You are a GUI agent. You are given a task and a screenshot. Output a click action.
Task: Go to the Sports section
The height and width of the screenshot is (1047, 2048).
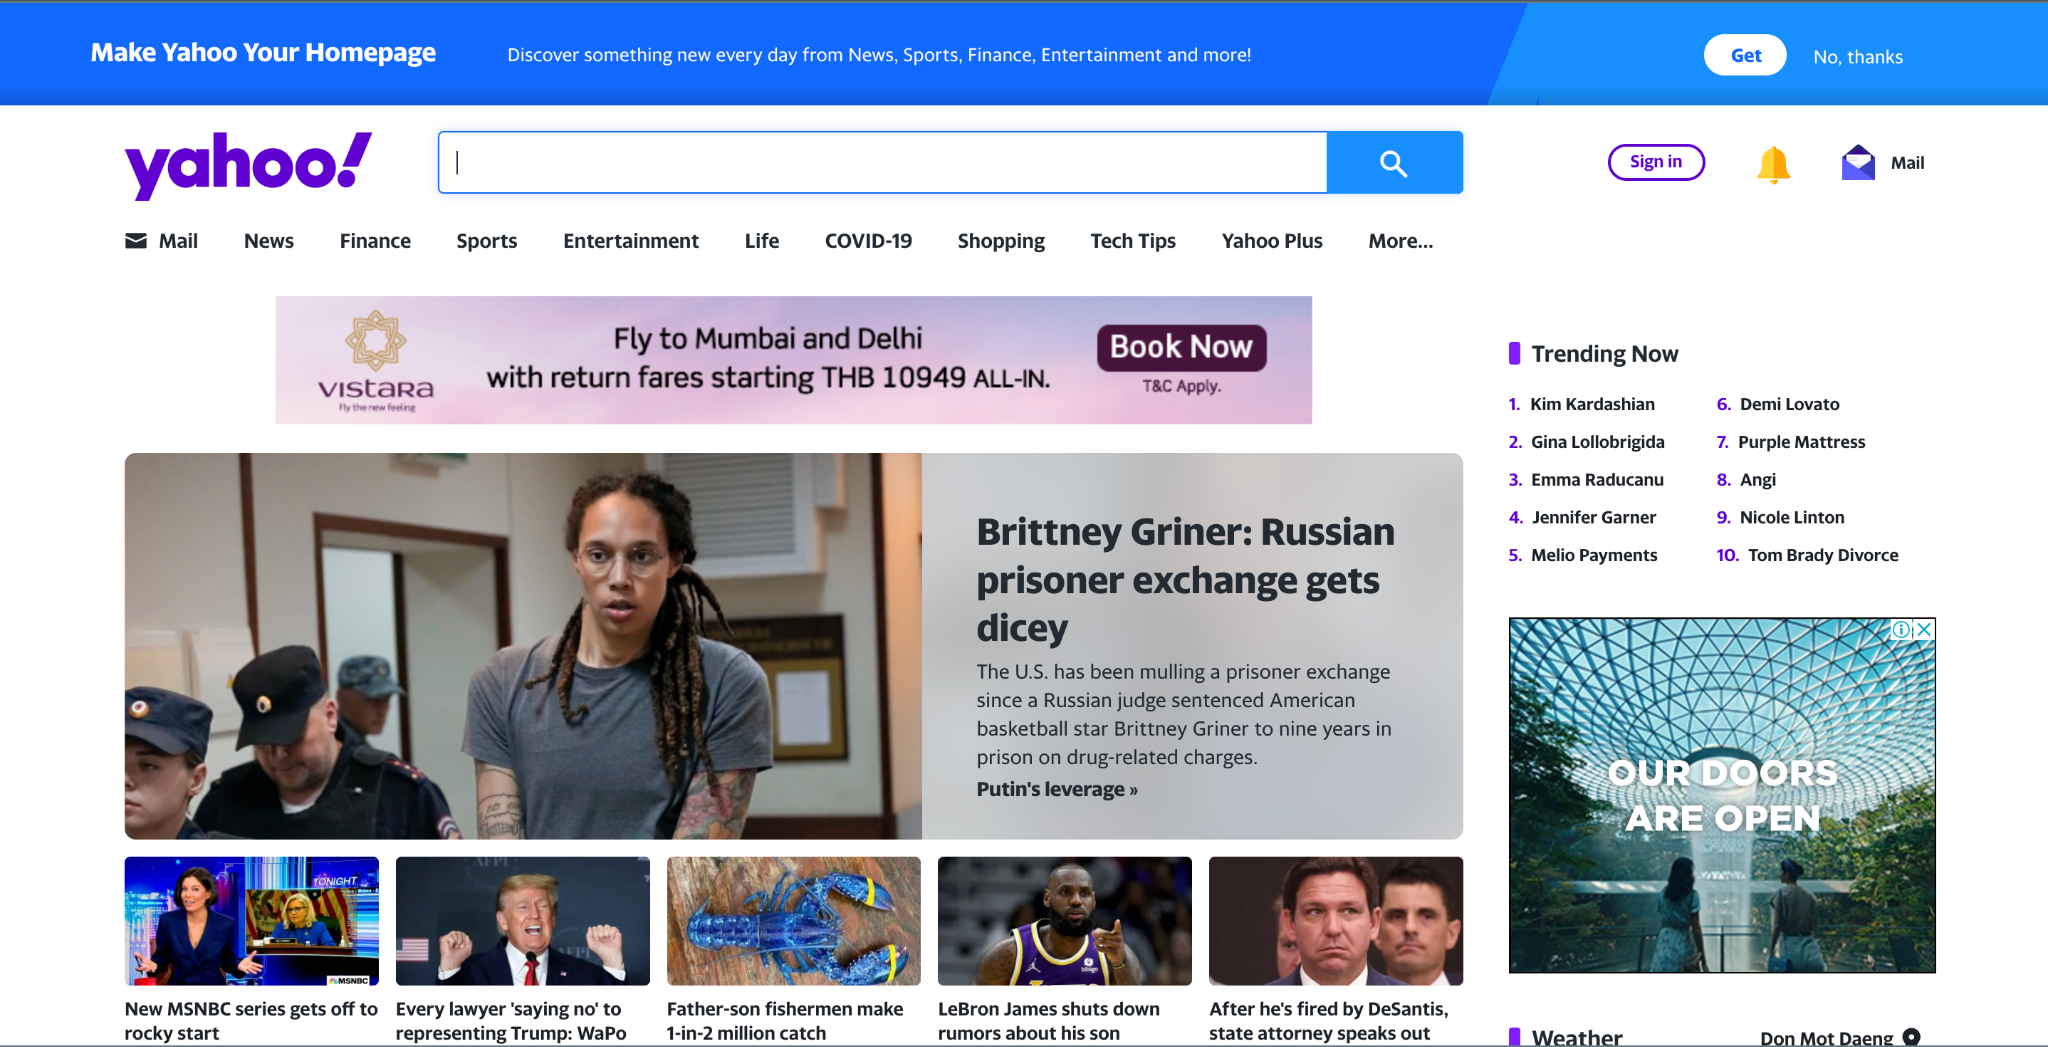click(487, 241)
